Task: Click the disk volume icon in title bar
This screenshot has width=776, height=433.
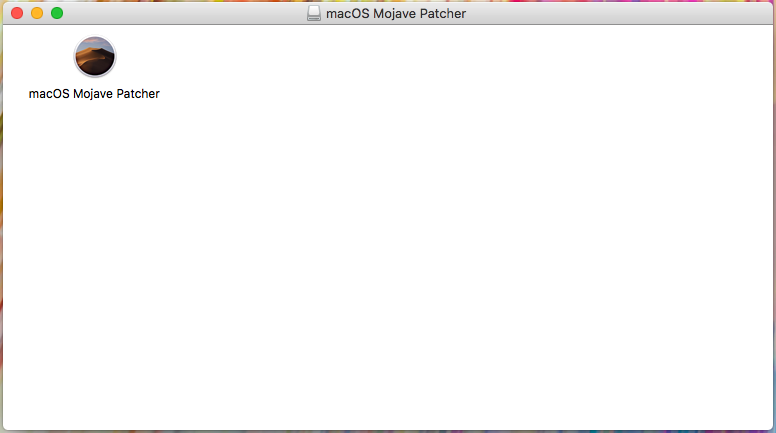Action: point(314,13)
